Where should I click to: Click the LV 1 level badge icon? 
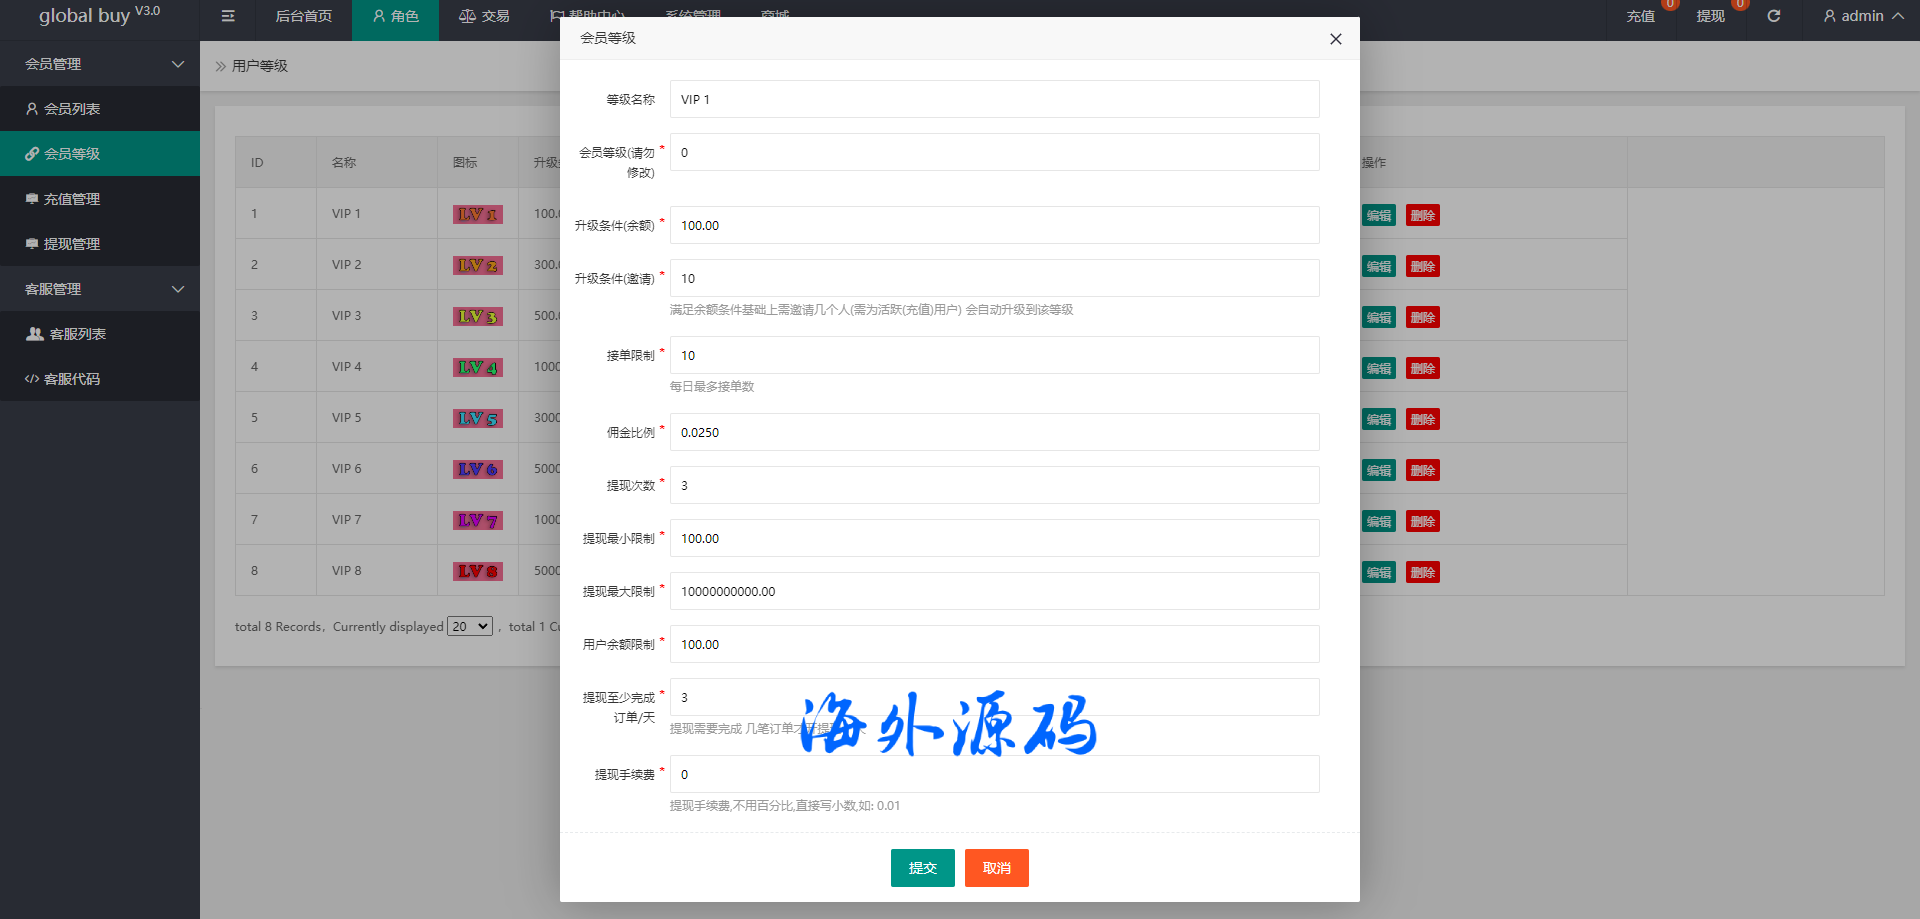click(477, 214)
